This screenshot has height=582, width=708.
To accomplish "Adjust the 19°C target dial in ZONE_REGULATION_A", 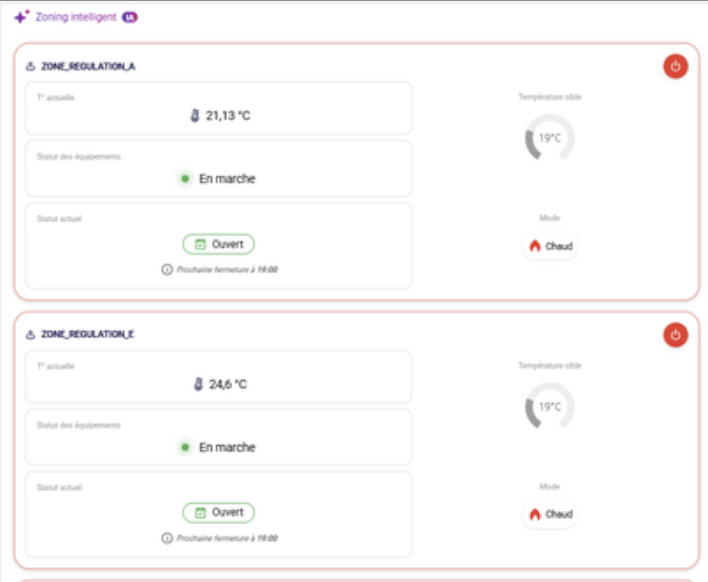I will [x=549, y=139].
